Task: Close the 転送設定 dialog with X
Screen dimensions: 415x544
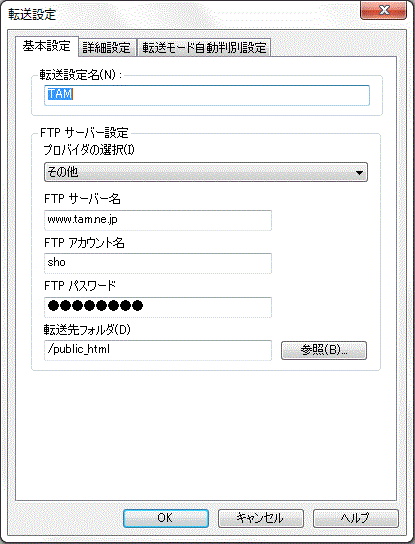Action: tap(383, 10)
